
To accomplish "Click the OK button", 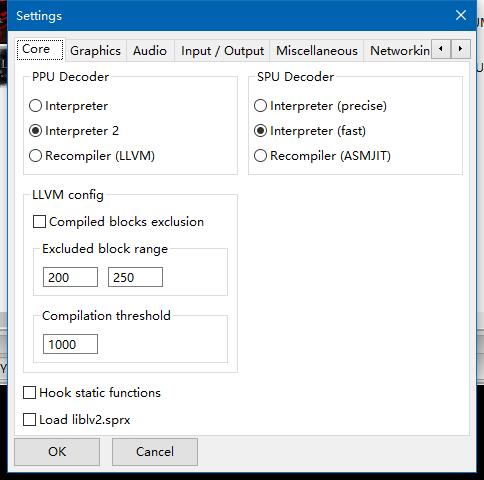I will pos(57,452).
